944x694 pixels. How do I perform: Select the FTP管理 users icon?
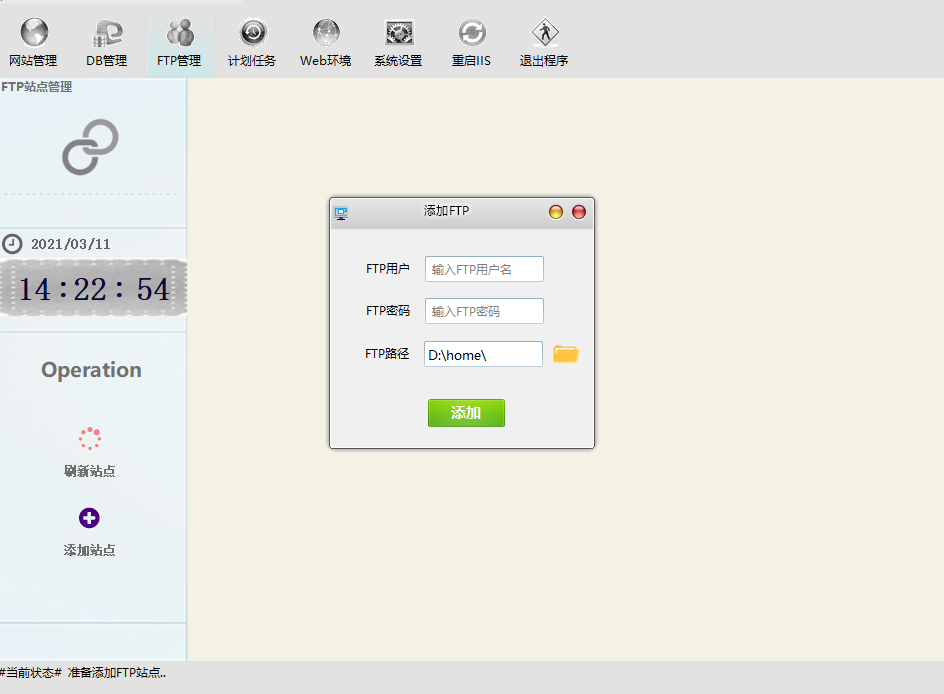pyautogui.click(x=180, y=33)
